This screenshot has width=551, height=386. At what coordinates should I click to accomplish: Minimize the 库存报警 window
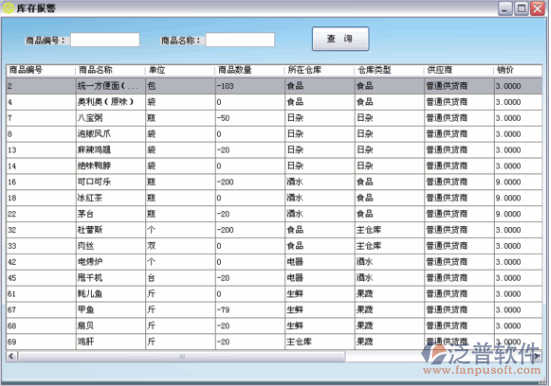(505, 8)
